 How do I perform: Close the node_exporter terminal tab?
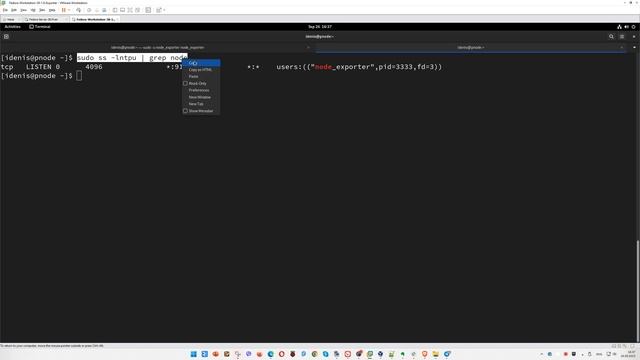(308, 47)
